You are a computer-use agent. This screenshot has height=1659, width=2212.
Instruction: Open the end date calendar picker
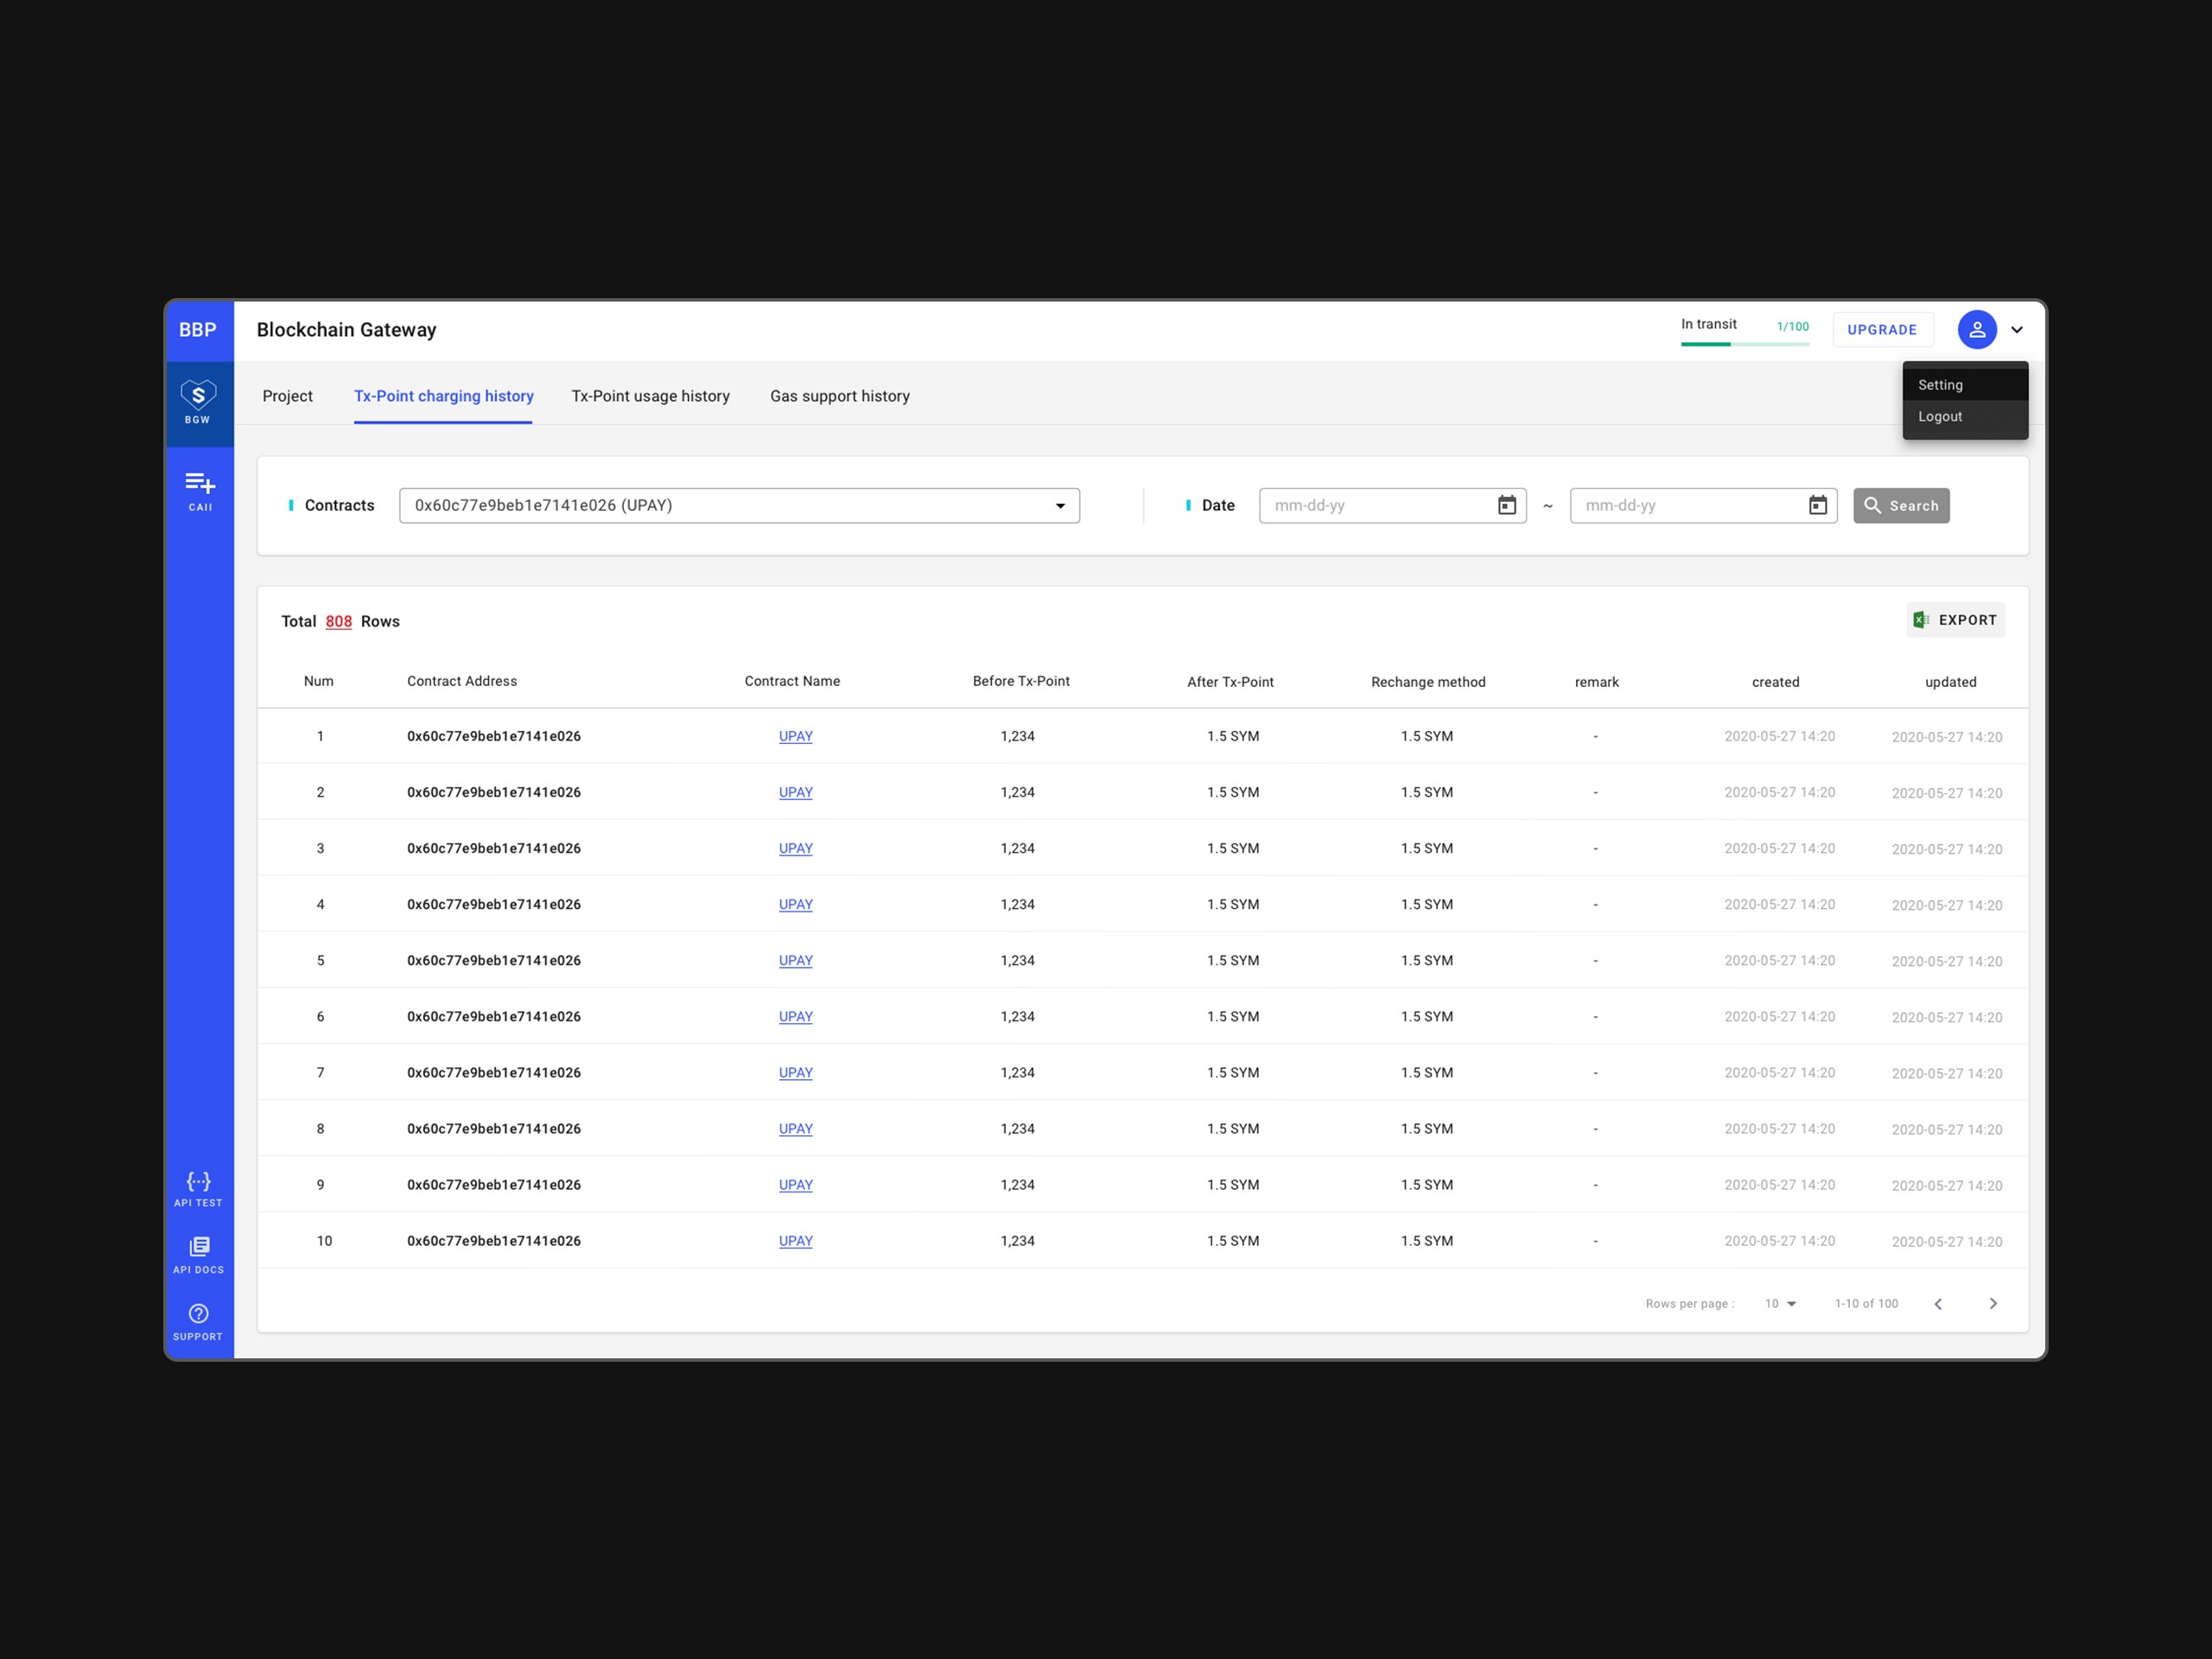[x=1817, y=505]
